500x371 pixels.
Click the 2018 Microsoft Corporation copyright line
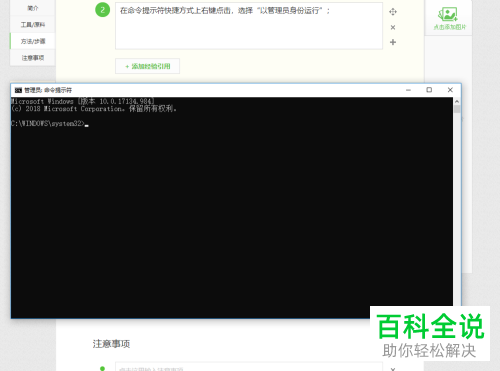(94, 109)
